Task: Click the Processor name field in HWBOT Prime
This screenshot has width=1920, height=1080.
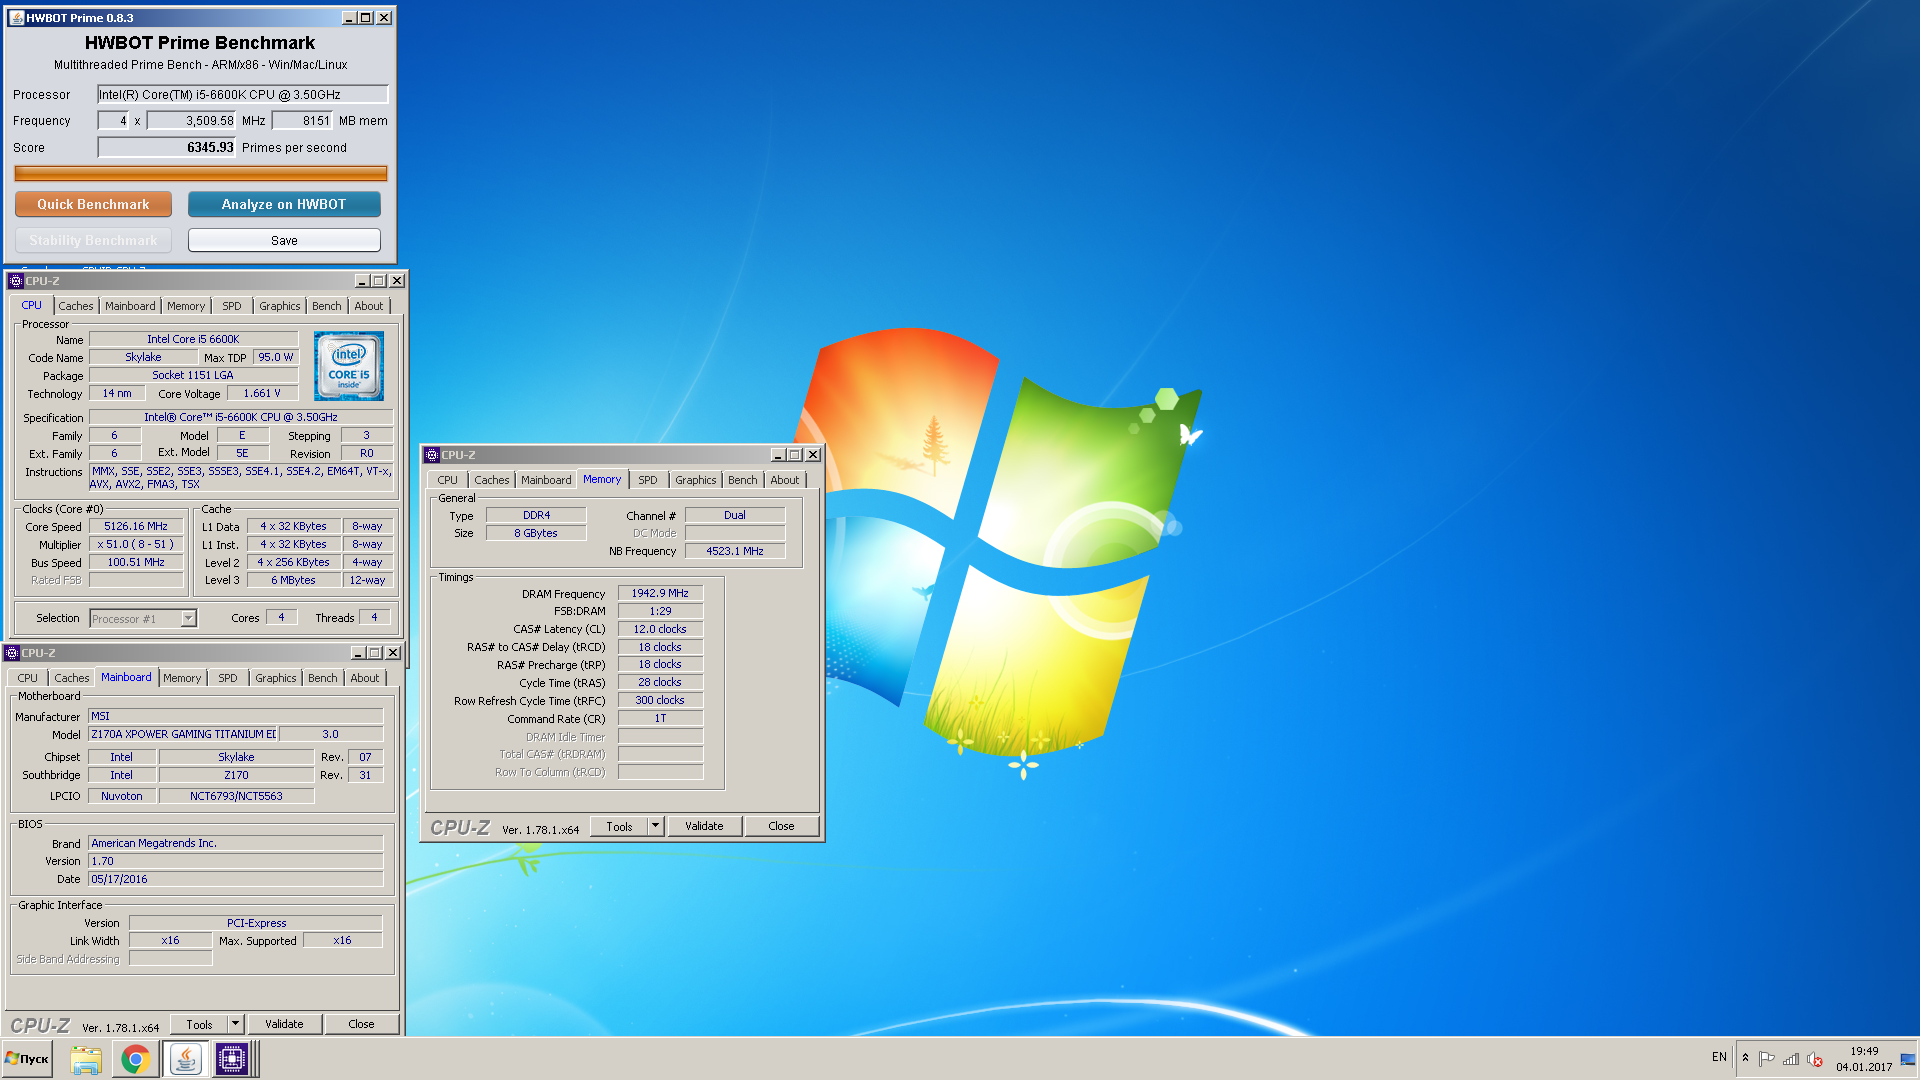Action: click(242, 94)
